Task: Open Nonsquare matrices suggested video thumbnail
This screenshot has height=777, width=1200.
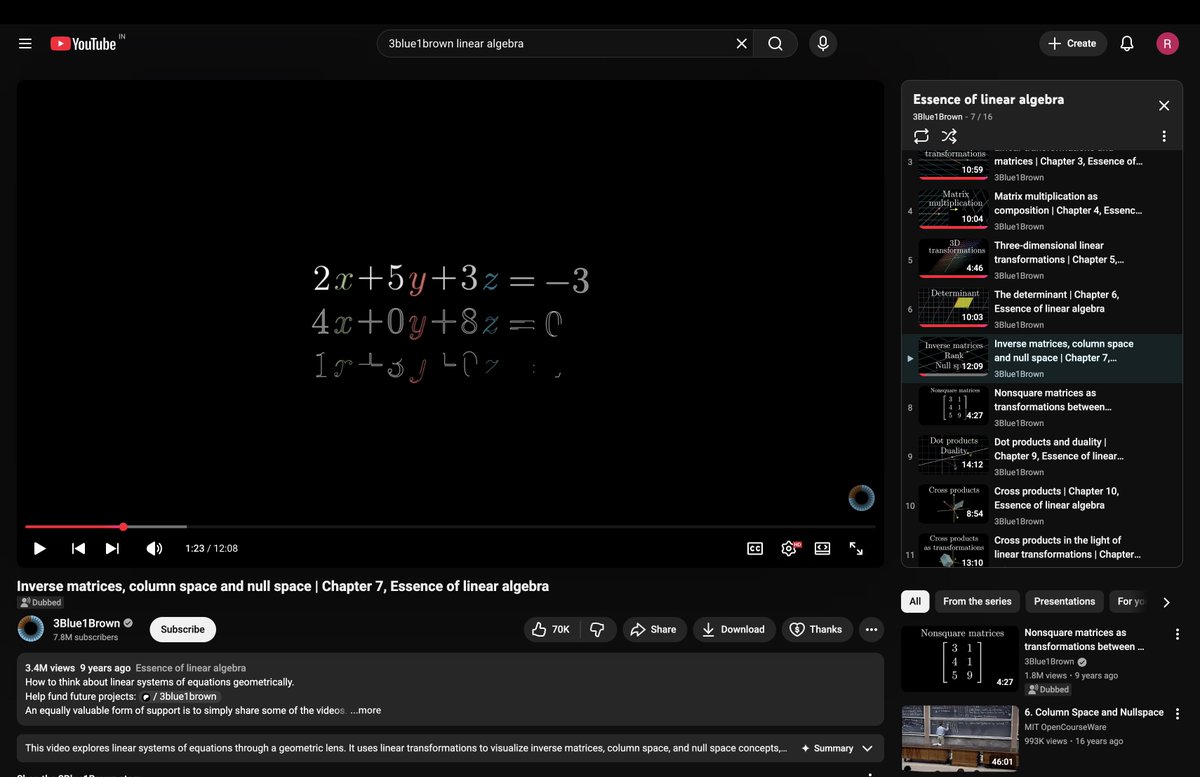Action: [960, 659]
